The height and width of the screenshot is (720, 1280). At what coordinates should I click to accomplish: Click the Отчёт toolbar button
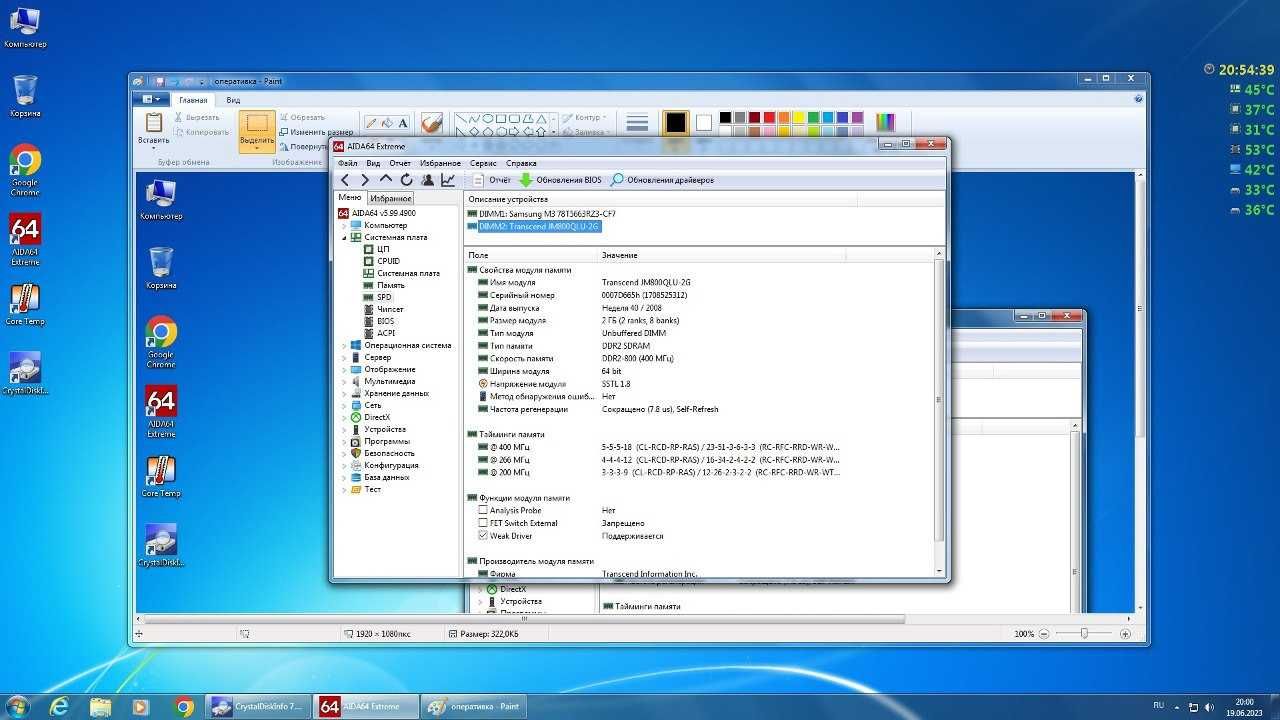[x=491, y=180]
